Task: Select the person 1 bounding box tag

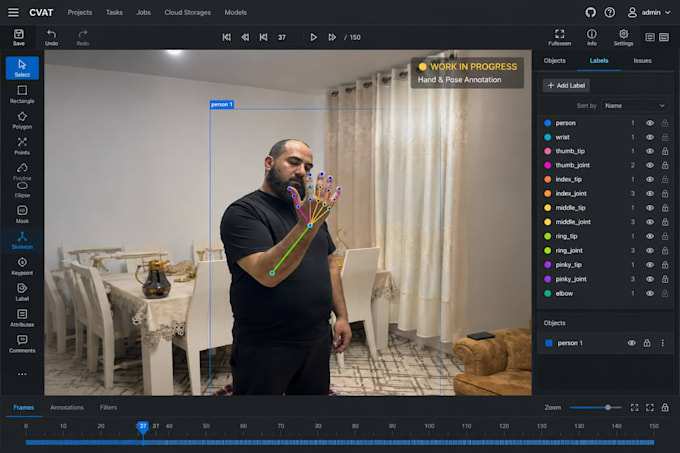Action: coord(222,104)
